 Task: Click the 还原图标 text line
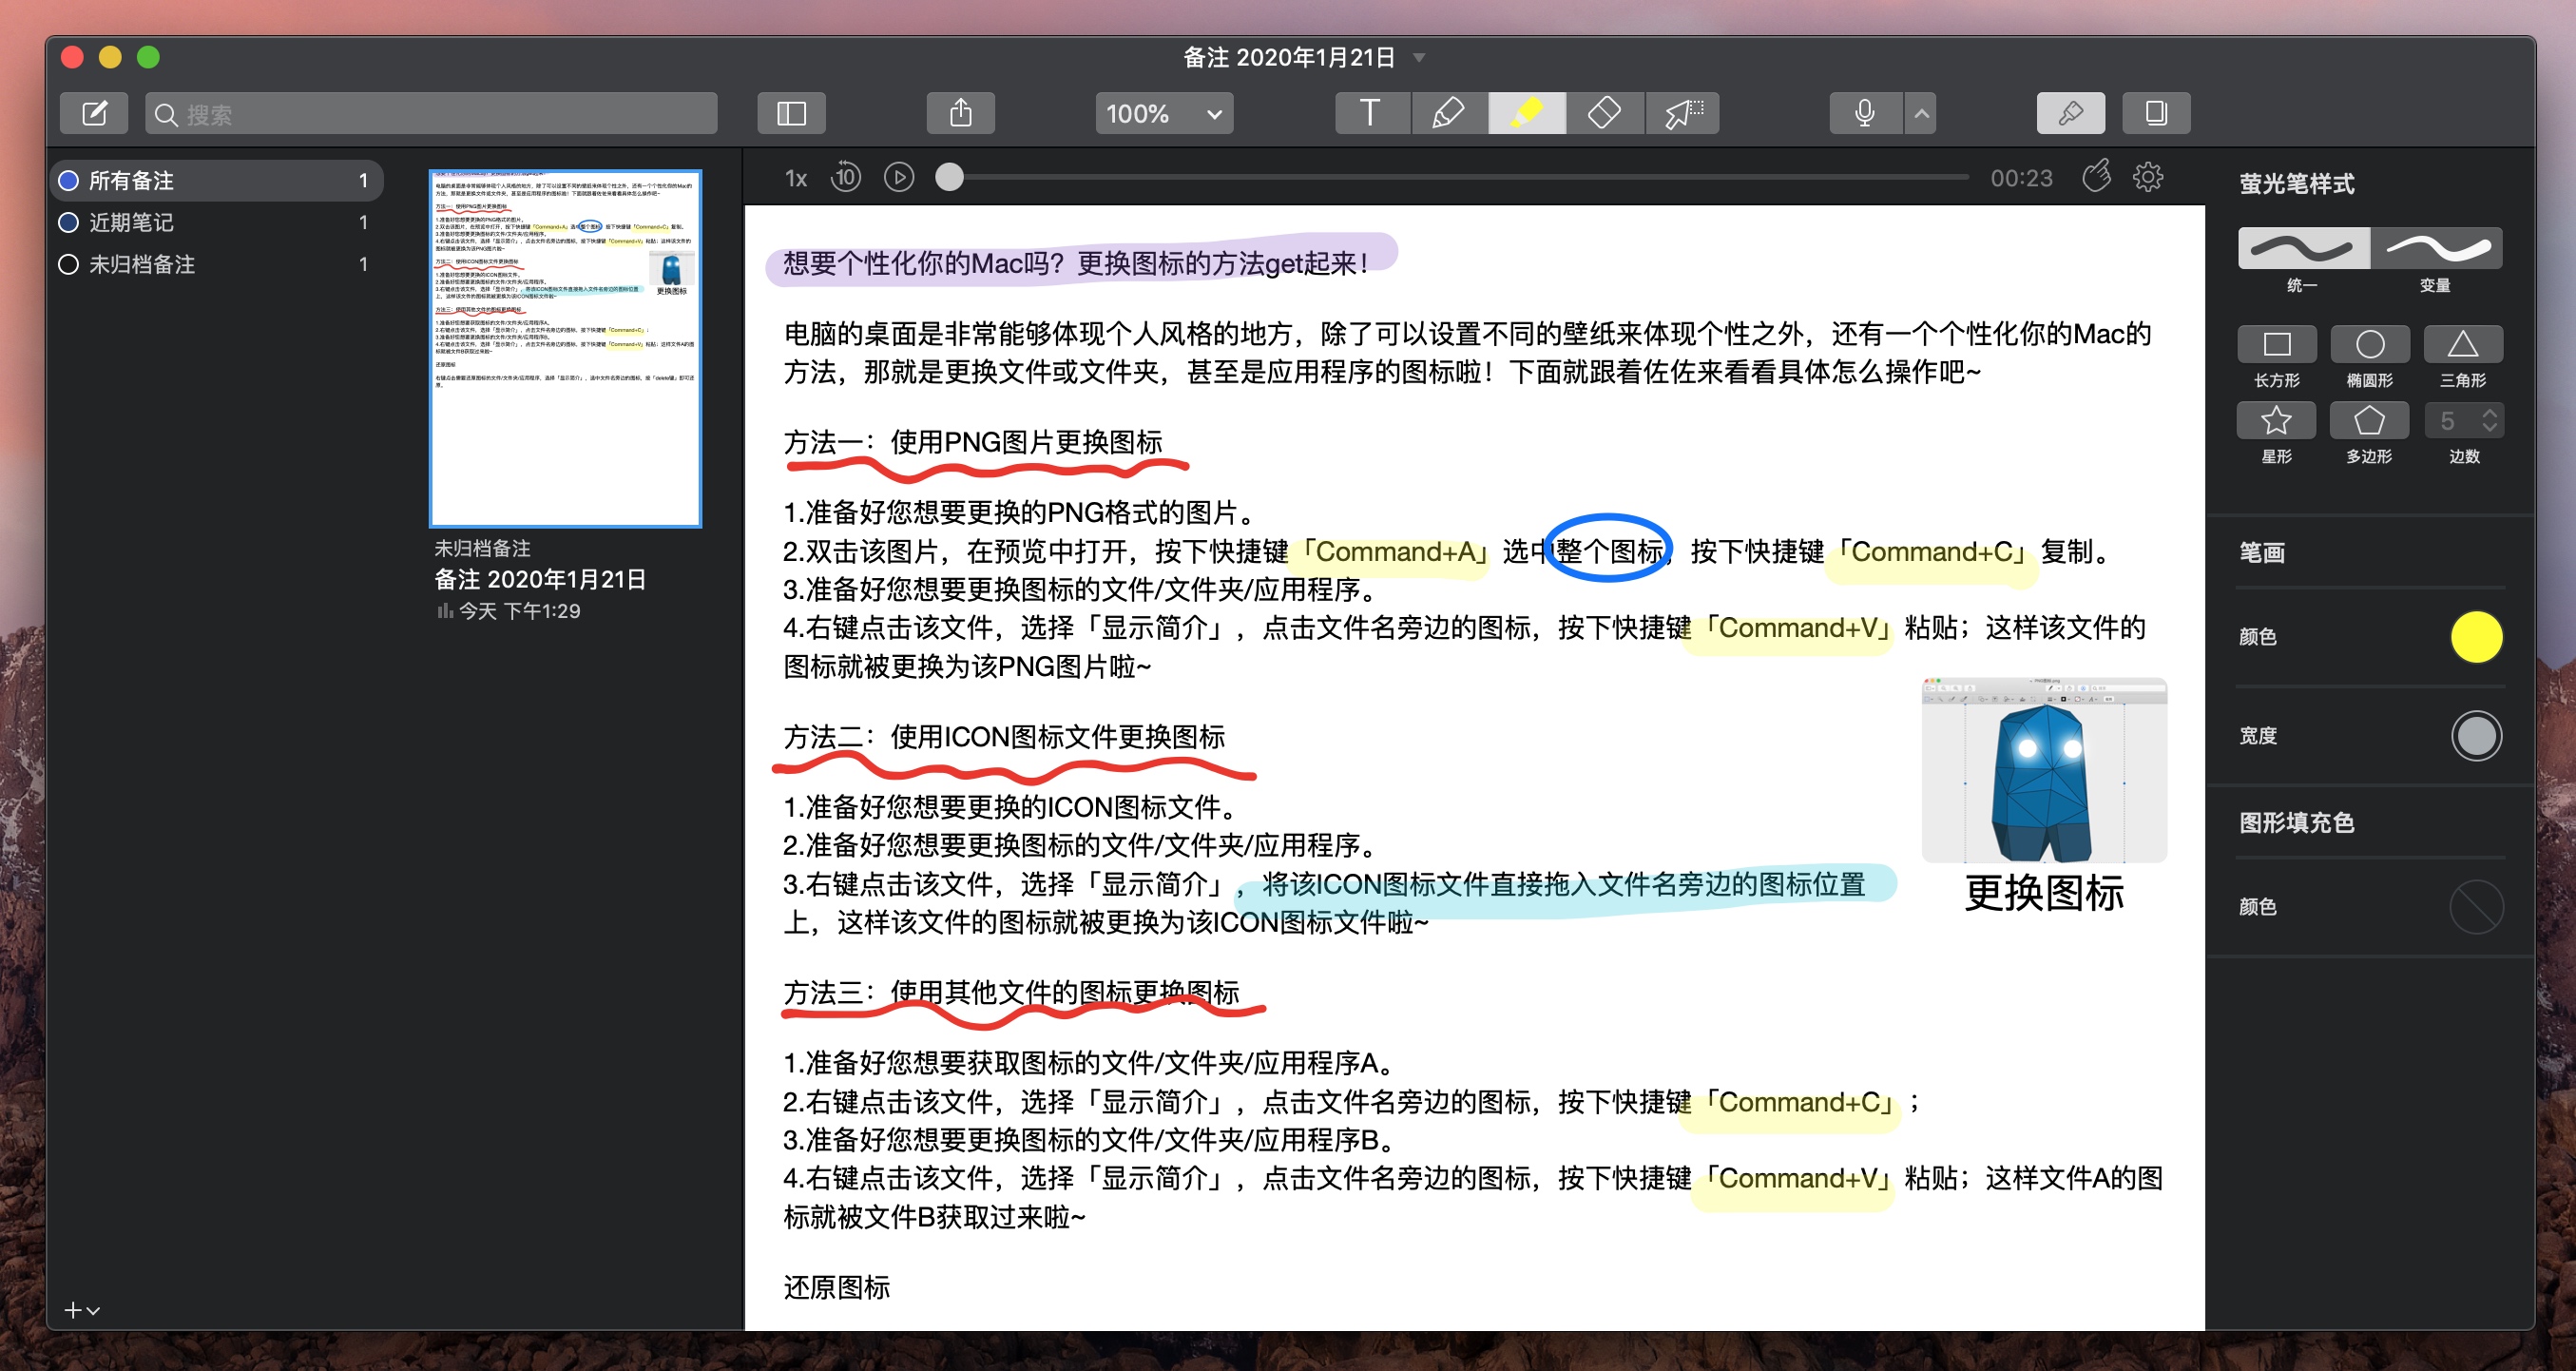[x=837, y=1288]
